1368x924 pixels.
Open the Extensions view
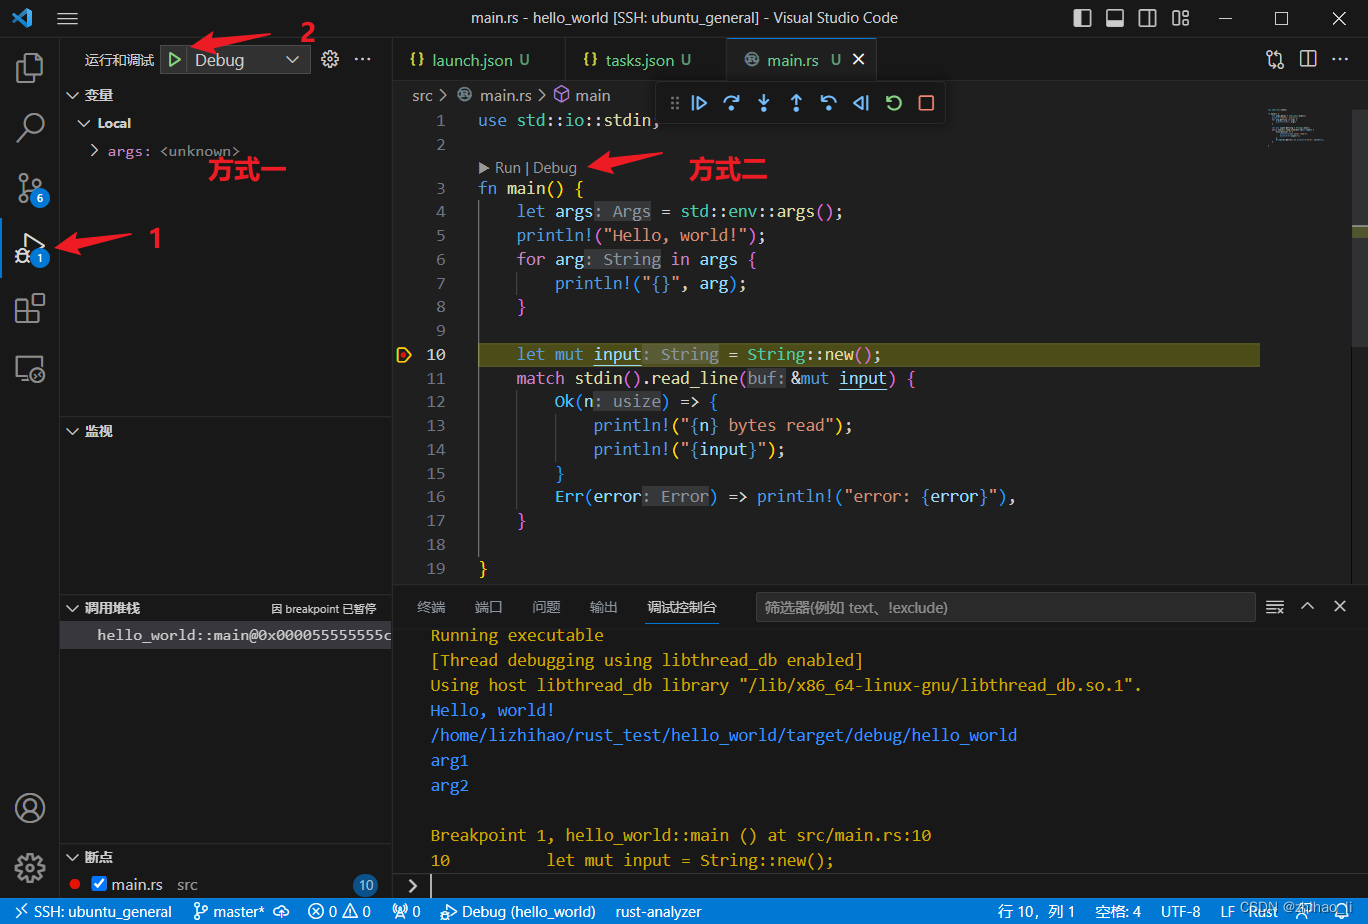(30, 308)
